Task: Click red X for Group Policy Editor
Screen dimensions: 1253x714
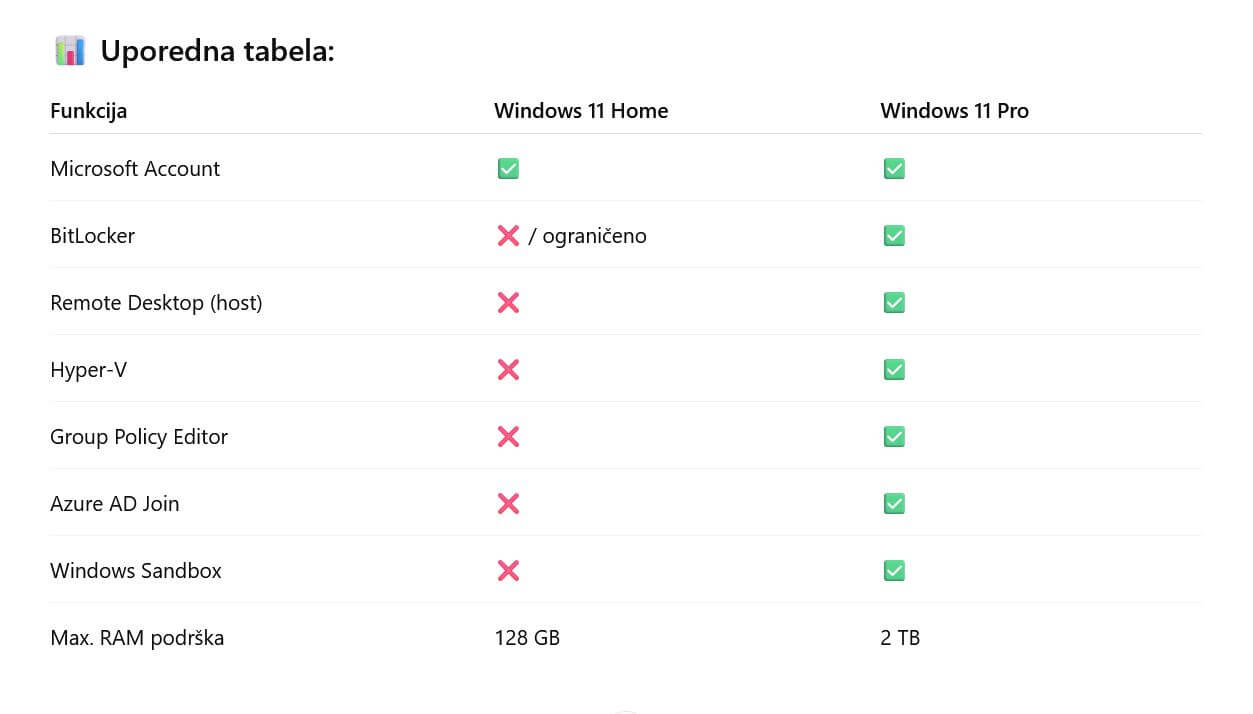Action: [x=508, y=437]
